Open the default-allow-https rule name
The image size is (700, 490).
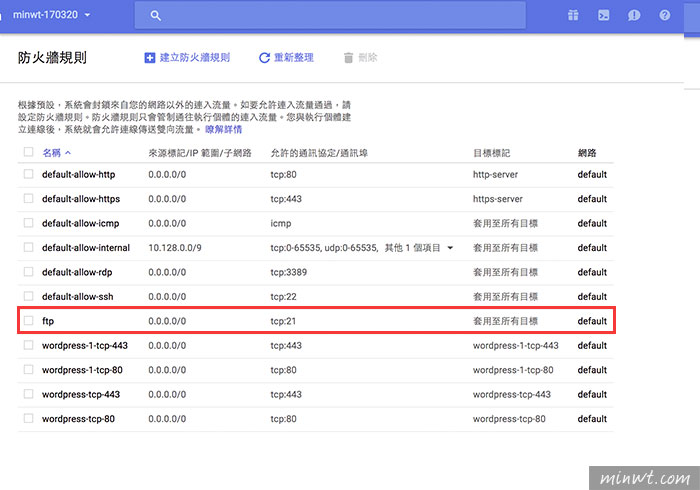point(81,199)
